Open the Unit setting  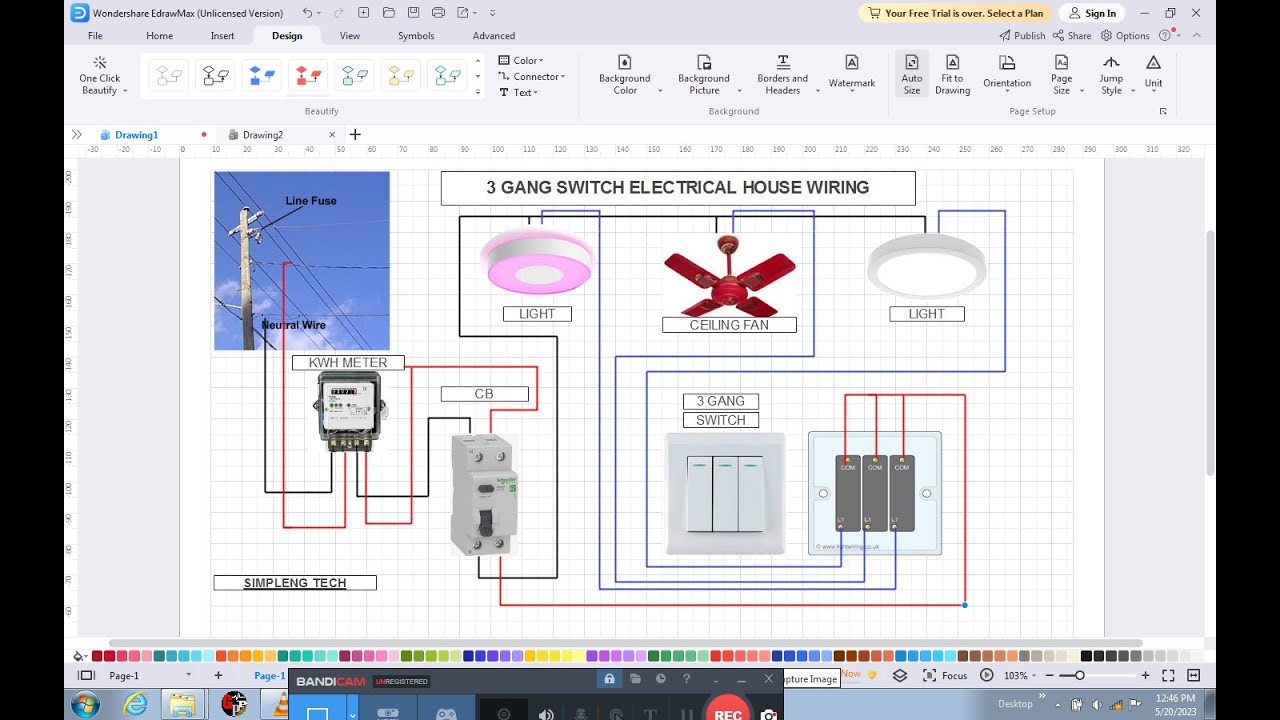coord(1153,72)
